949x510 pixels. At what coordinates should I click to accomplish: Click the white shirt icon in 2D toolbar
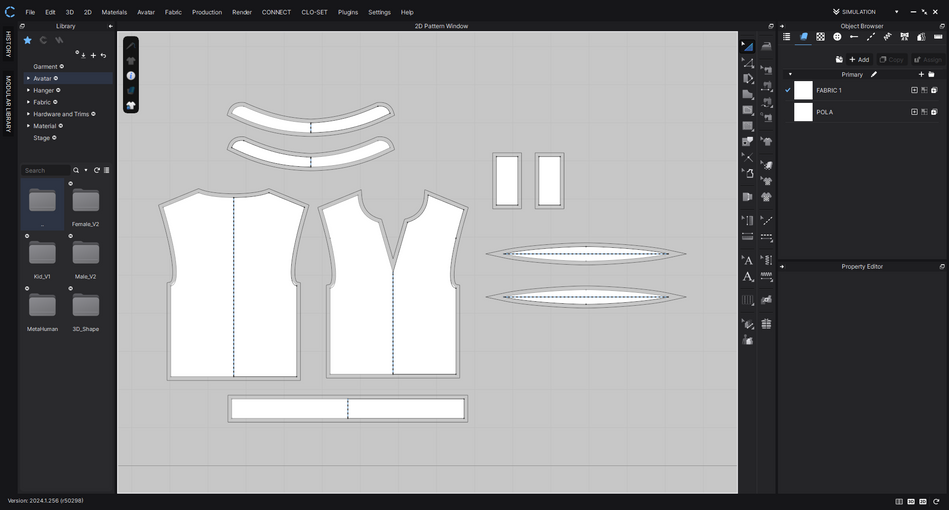click(131, 105)
